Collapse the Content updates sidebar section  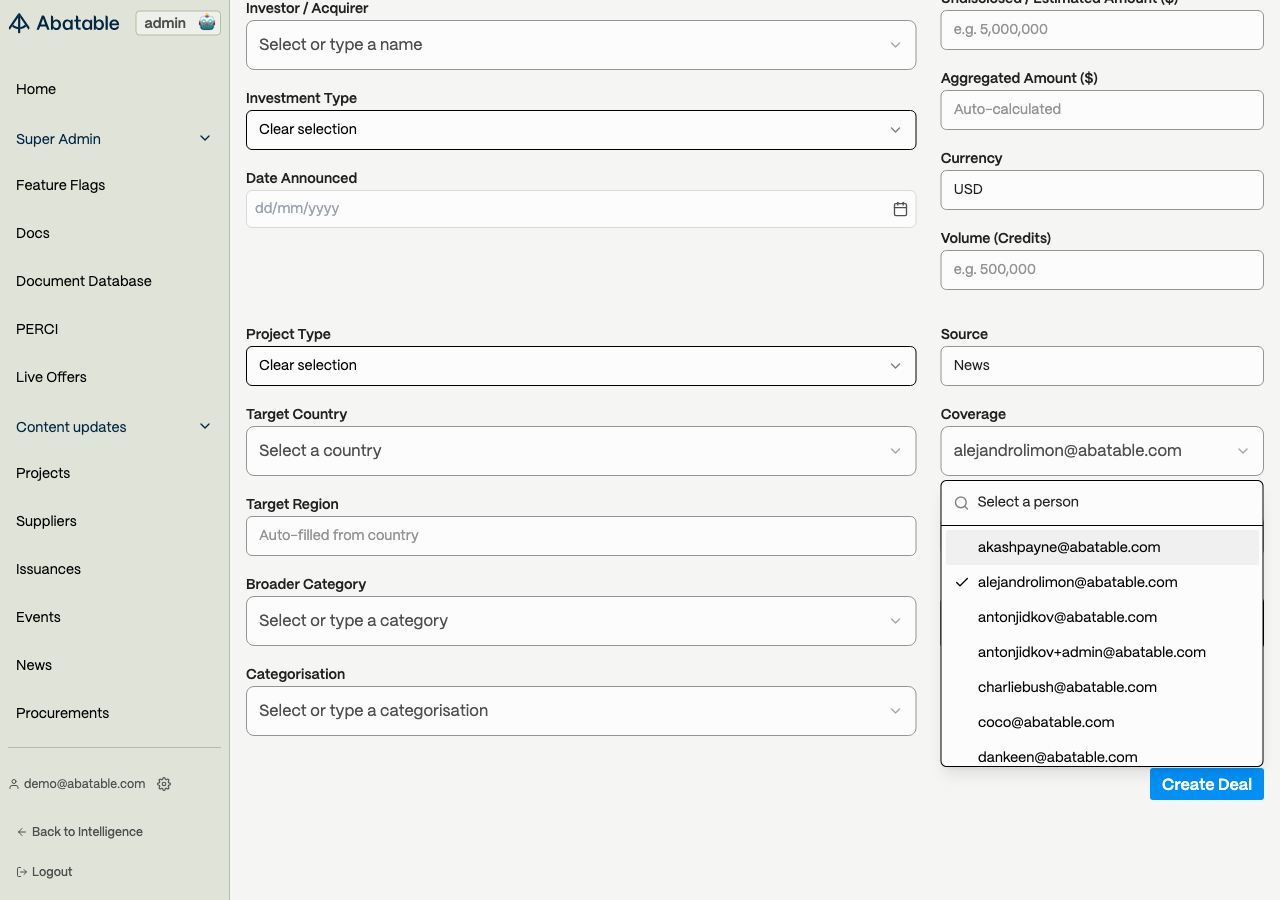(205, 427)
